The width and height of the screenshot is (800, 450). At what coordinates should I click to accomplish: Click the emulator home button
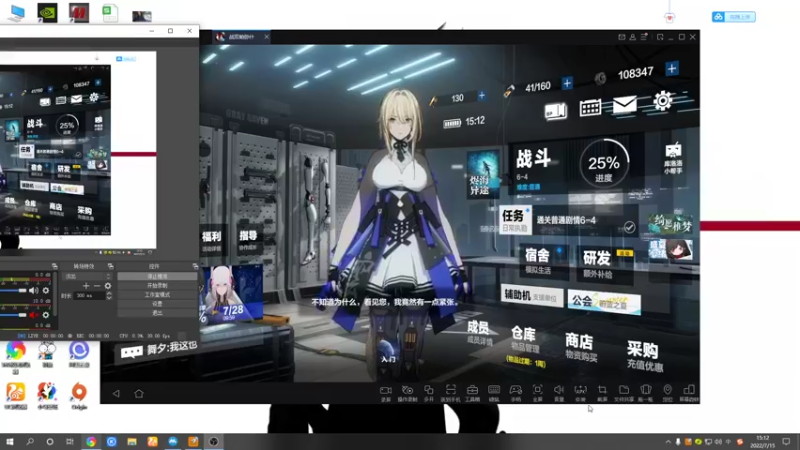139,393
